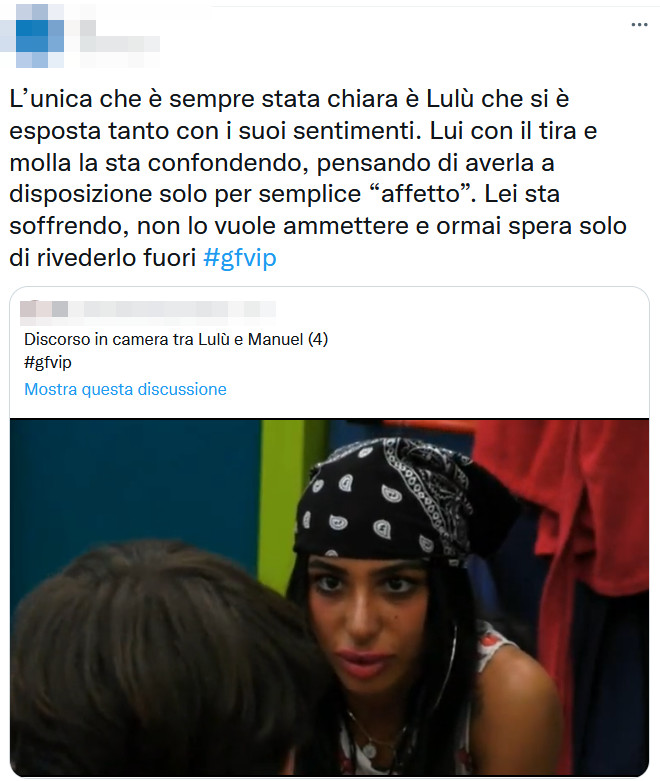Click the tweet author's blurred display name
This screenshot has height=781, width=660.
click(88, 27)
